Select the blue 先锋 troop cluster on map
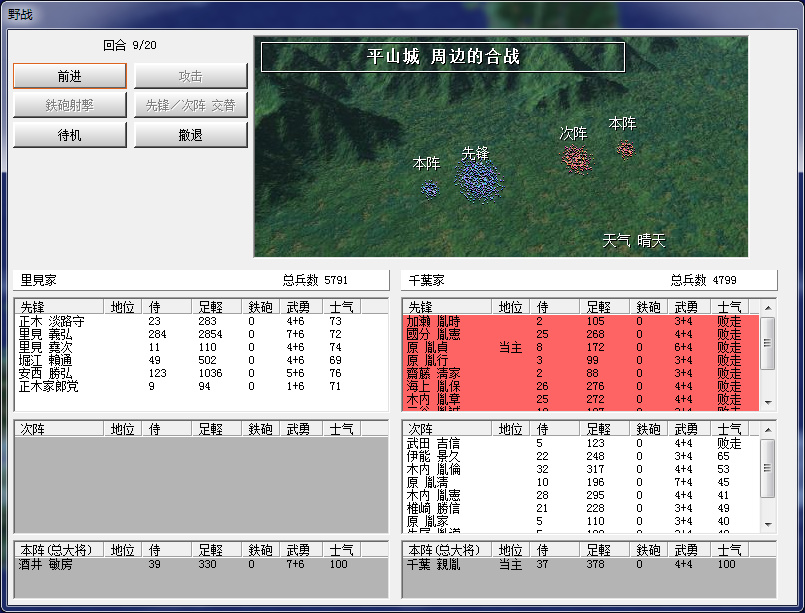The image size is (805, 613). tap(479, 181)
